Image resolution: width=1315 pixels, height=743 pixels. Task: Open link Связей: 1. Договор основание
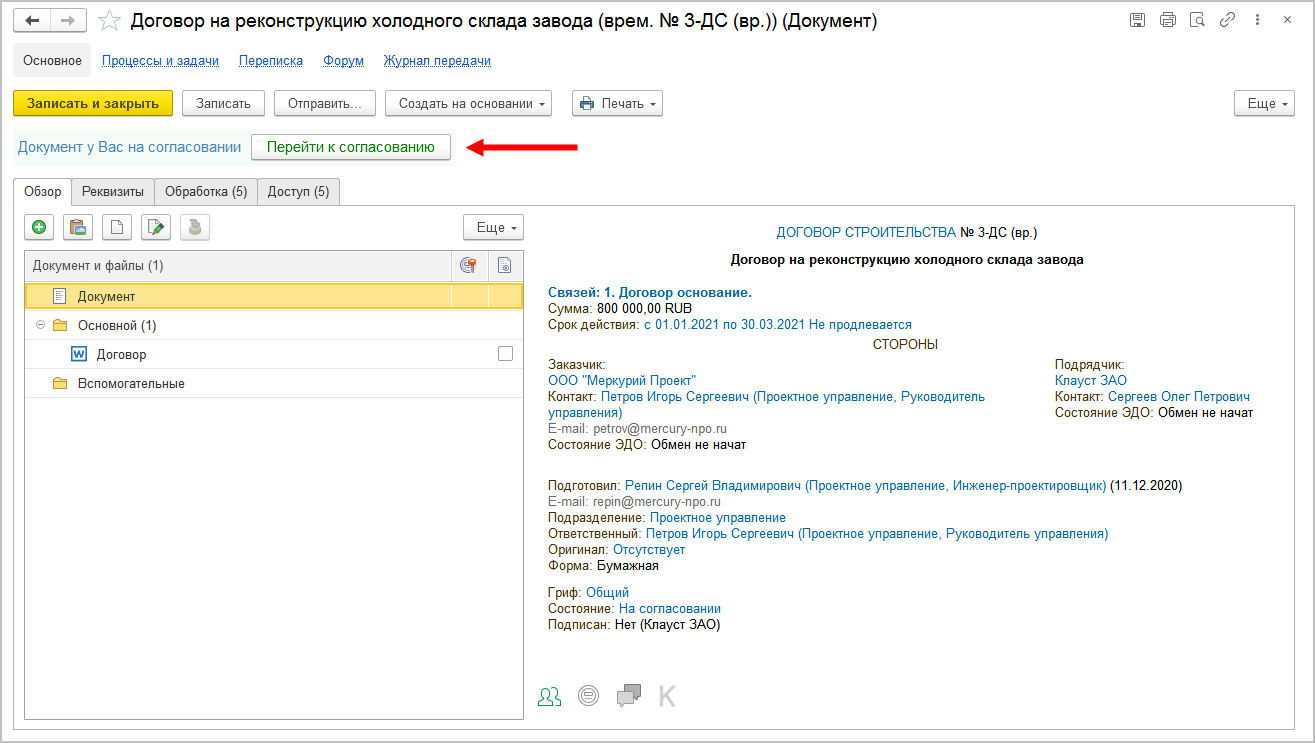point(650,292)
